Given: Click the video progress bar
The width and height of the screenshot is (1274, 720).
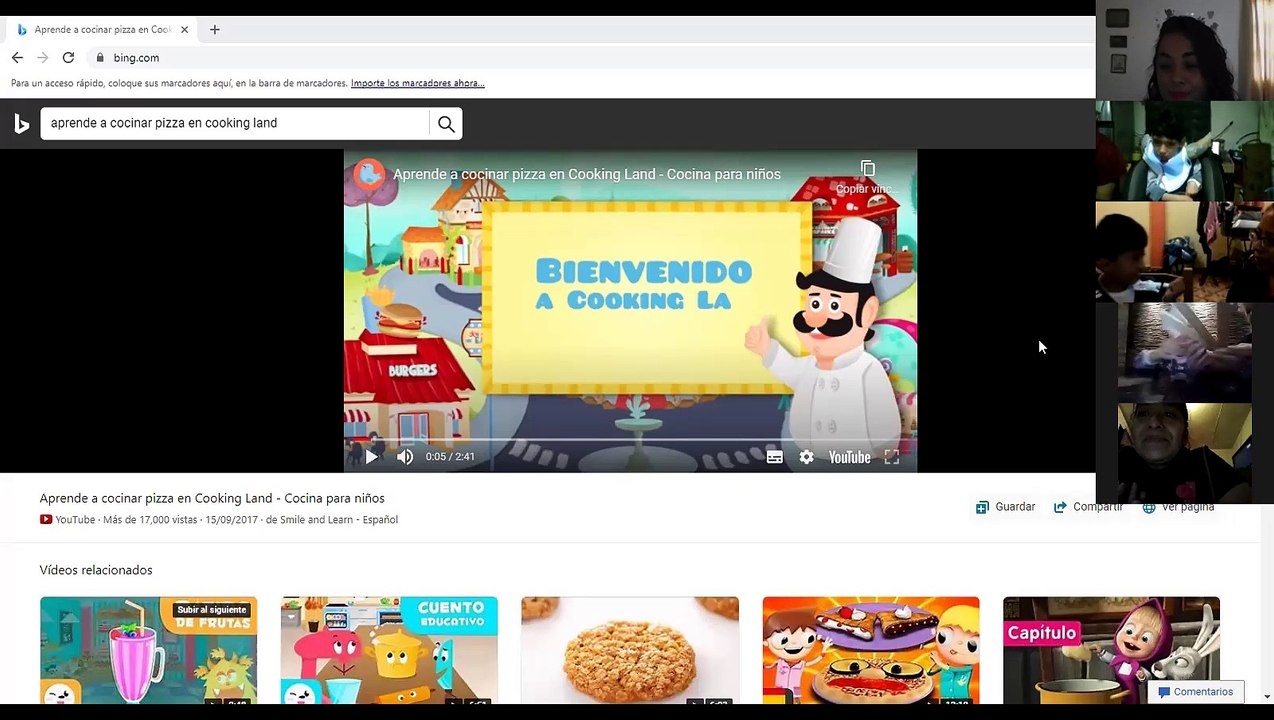Looking at the screenshot, I should (x=630, y=439).
